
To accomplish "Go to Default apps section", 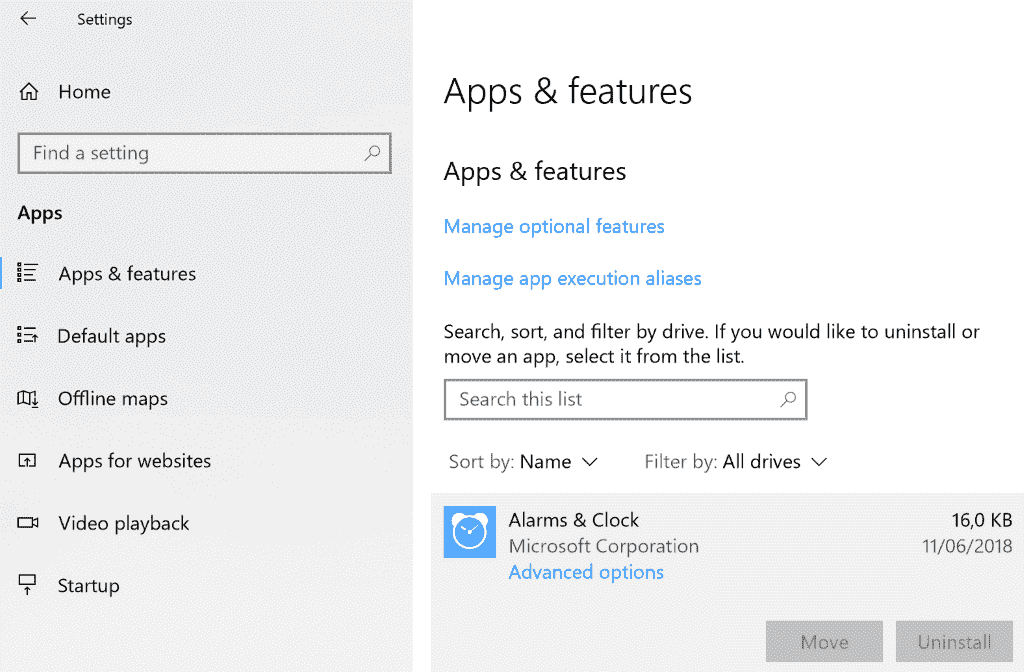I will click(x=112, y=336).
